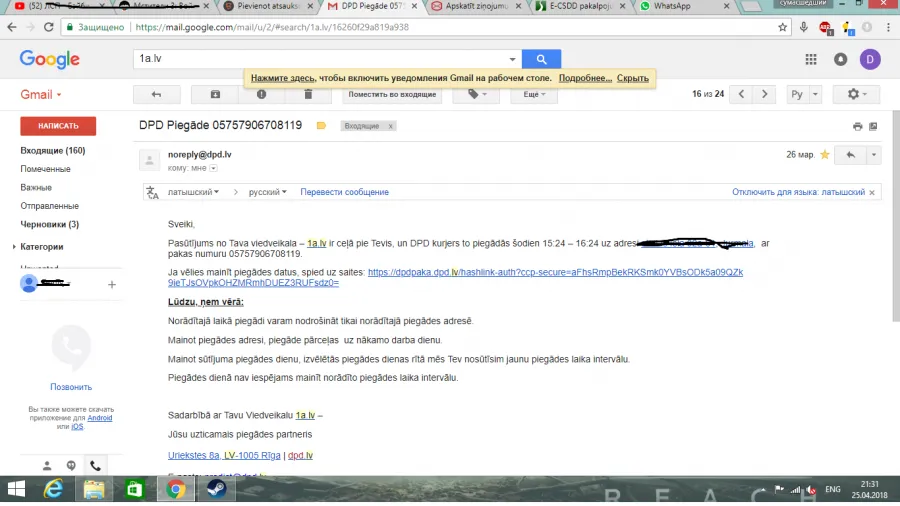Viewport: 900px width, 506px height.
Task: Click Отключить для языка: латышский
Action: (798, 192)
